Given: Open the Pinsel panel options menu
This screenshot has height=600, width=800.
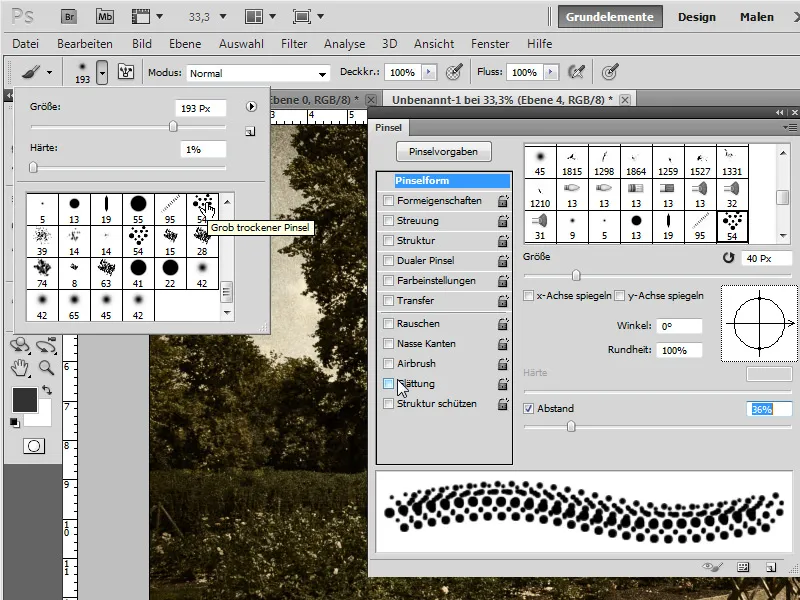Looking at the screenshot, I should (x=790, y=127).
